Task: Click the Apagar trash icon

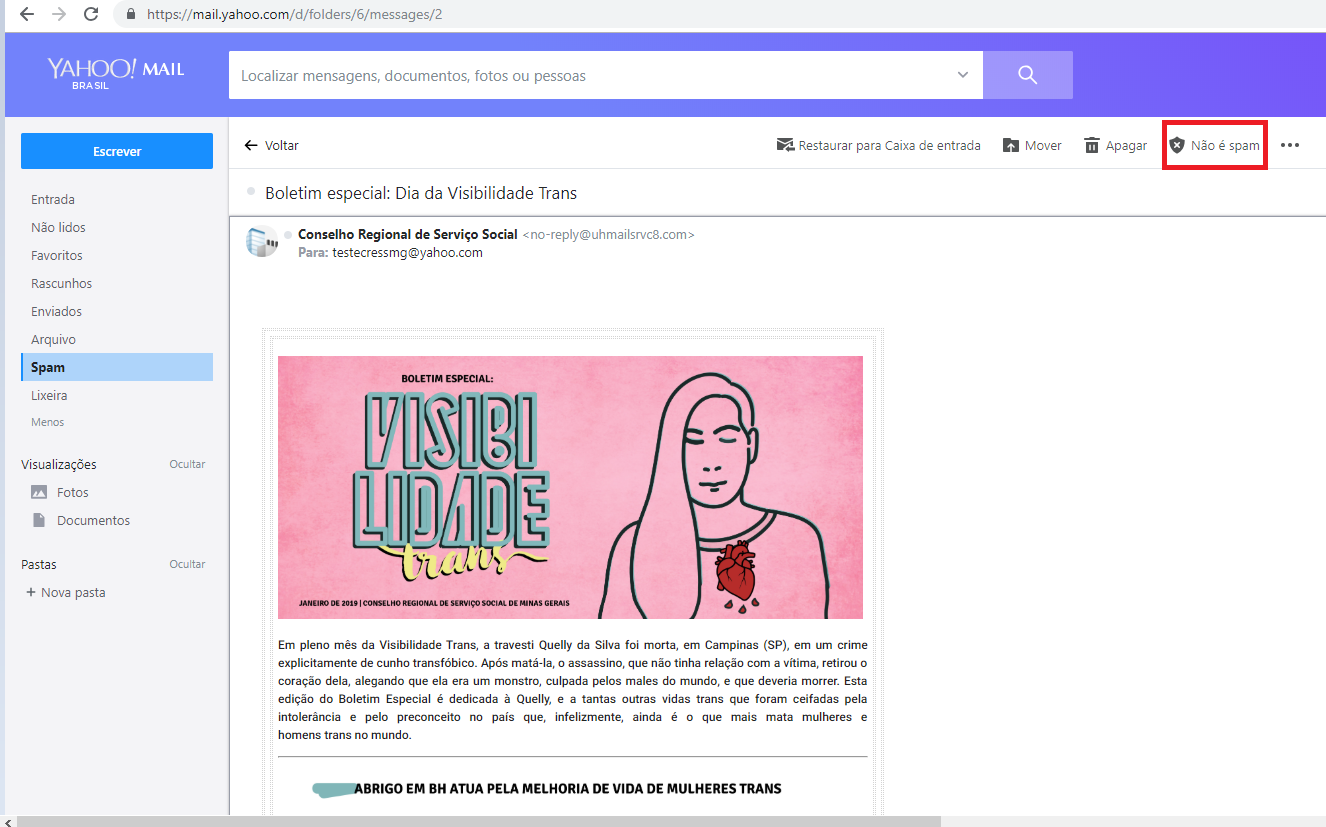Action: click(x=1092, y=146)
